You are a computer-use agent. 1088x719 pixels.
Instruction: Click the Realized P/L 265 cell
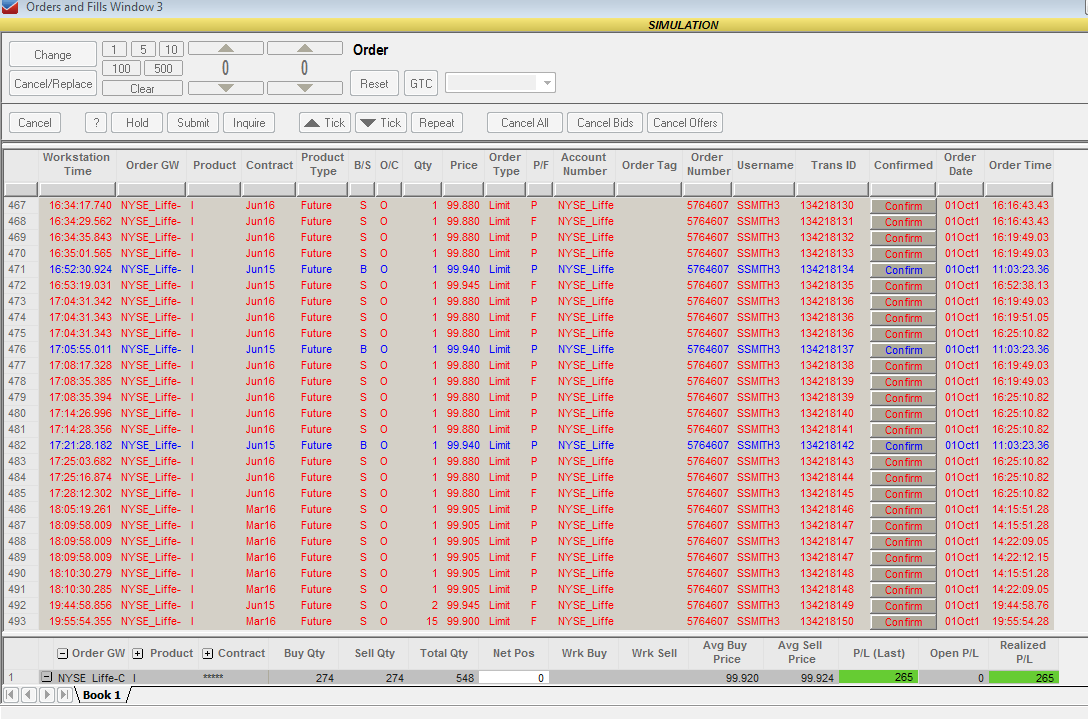1023,677
